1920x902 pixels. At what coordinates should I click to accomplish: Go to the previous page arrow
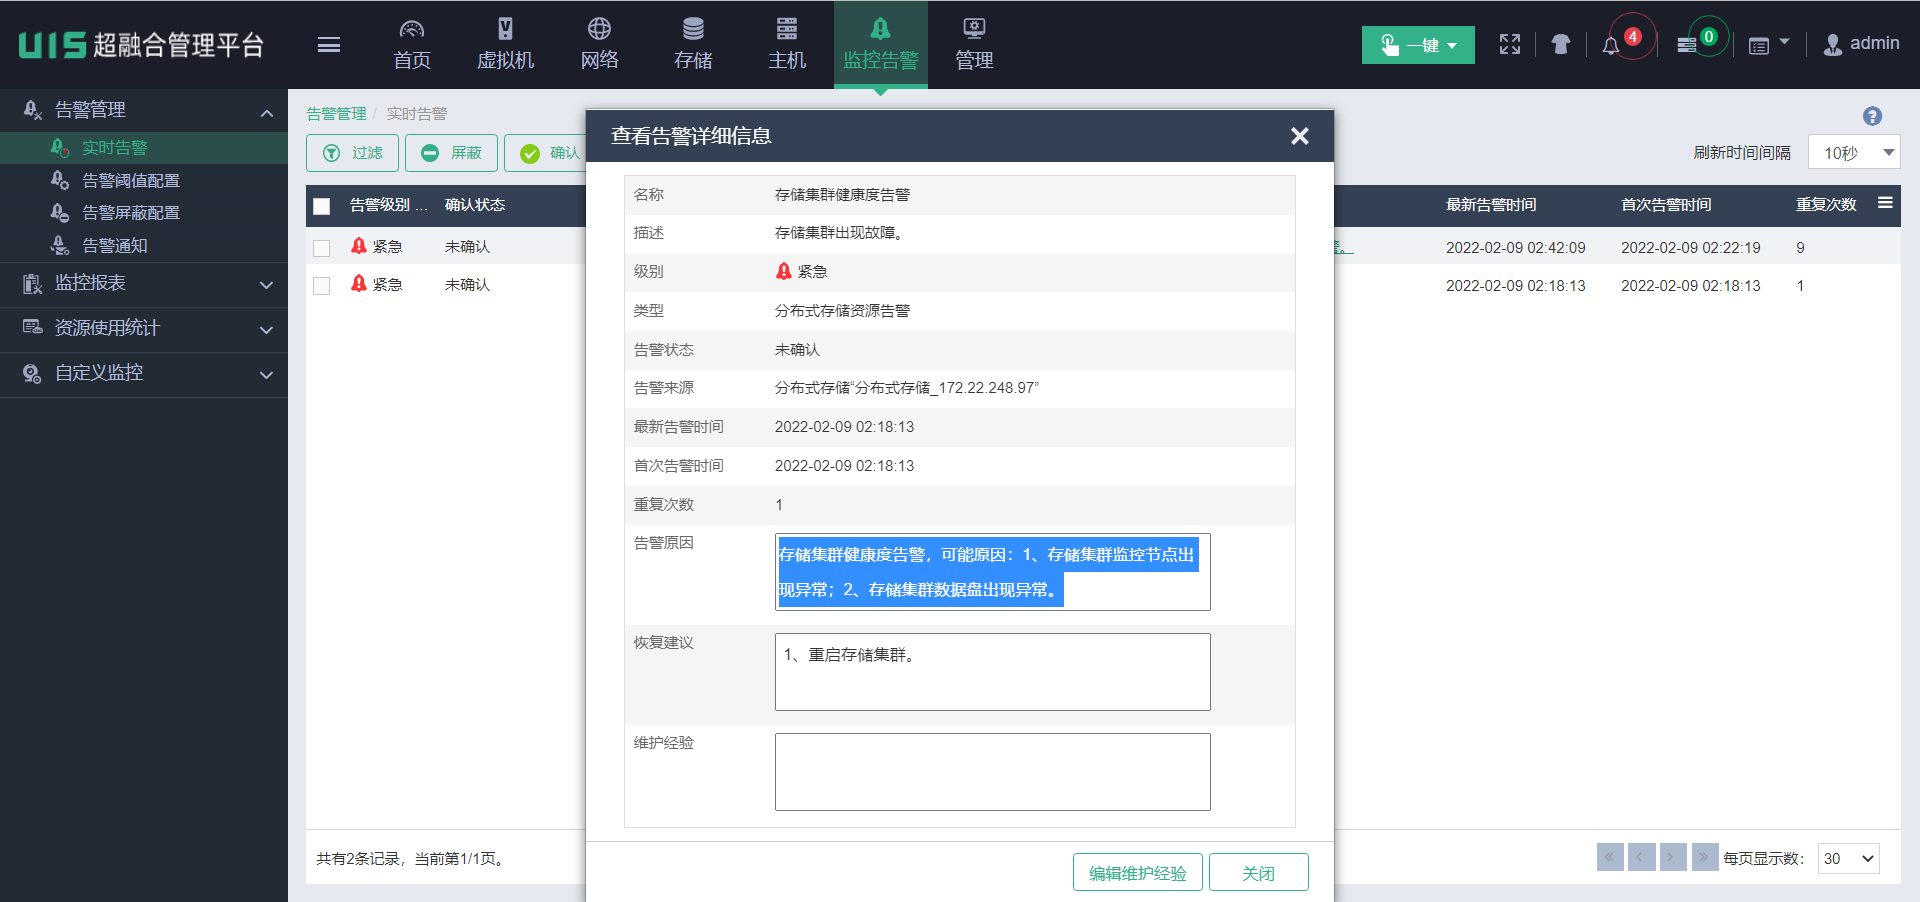(x=1641, y=858)
